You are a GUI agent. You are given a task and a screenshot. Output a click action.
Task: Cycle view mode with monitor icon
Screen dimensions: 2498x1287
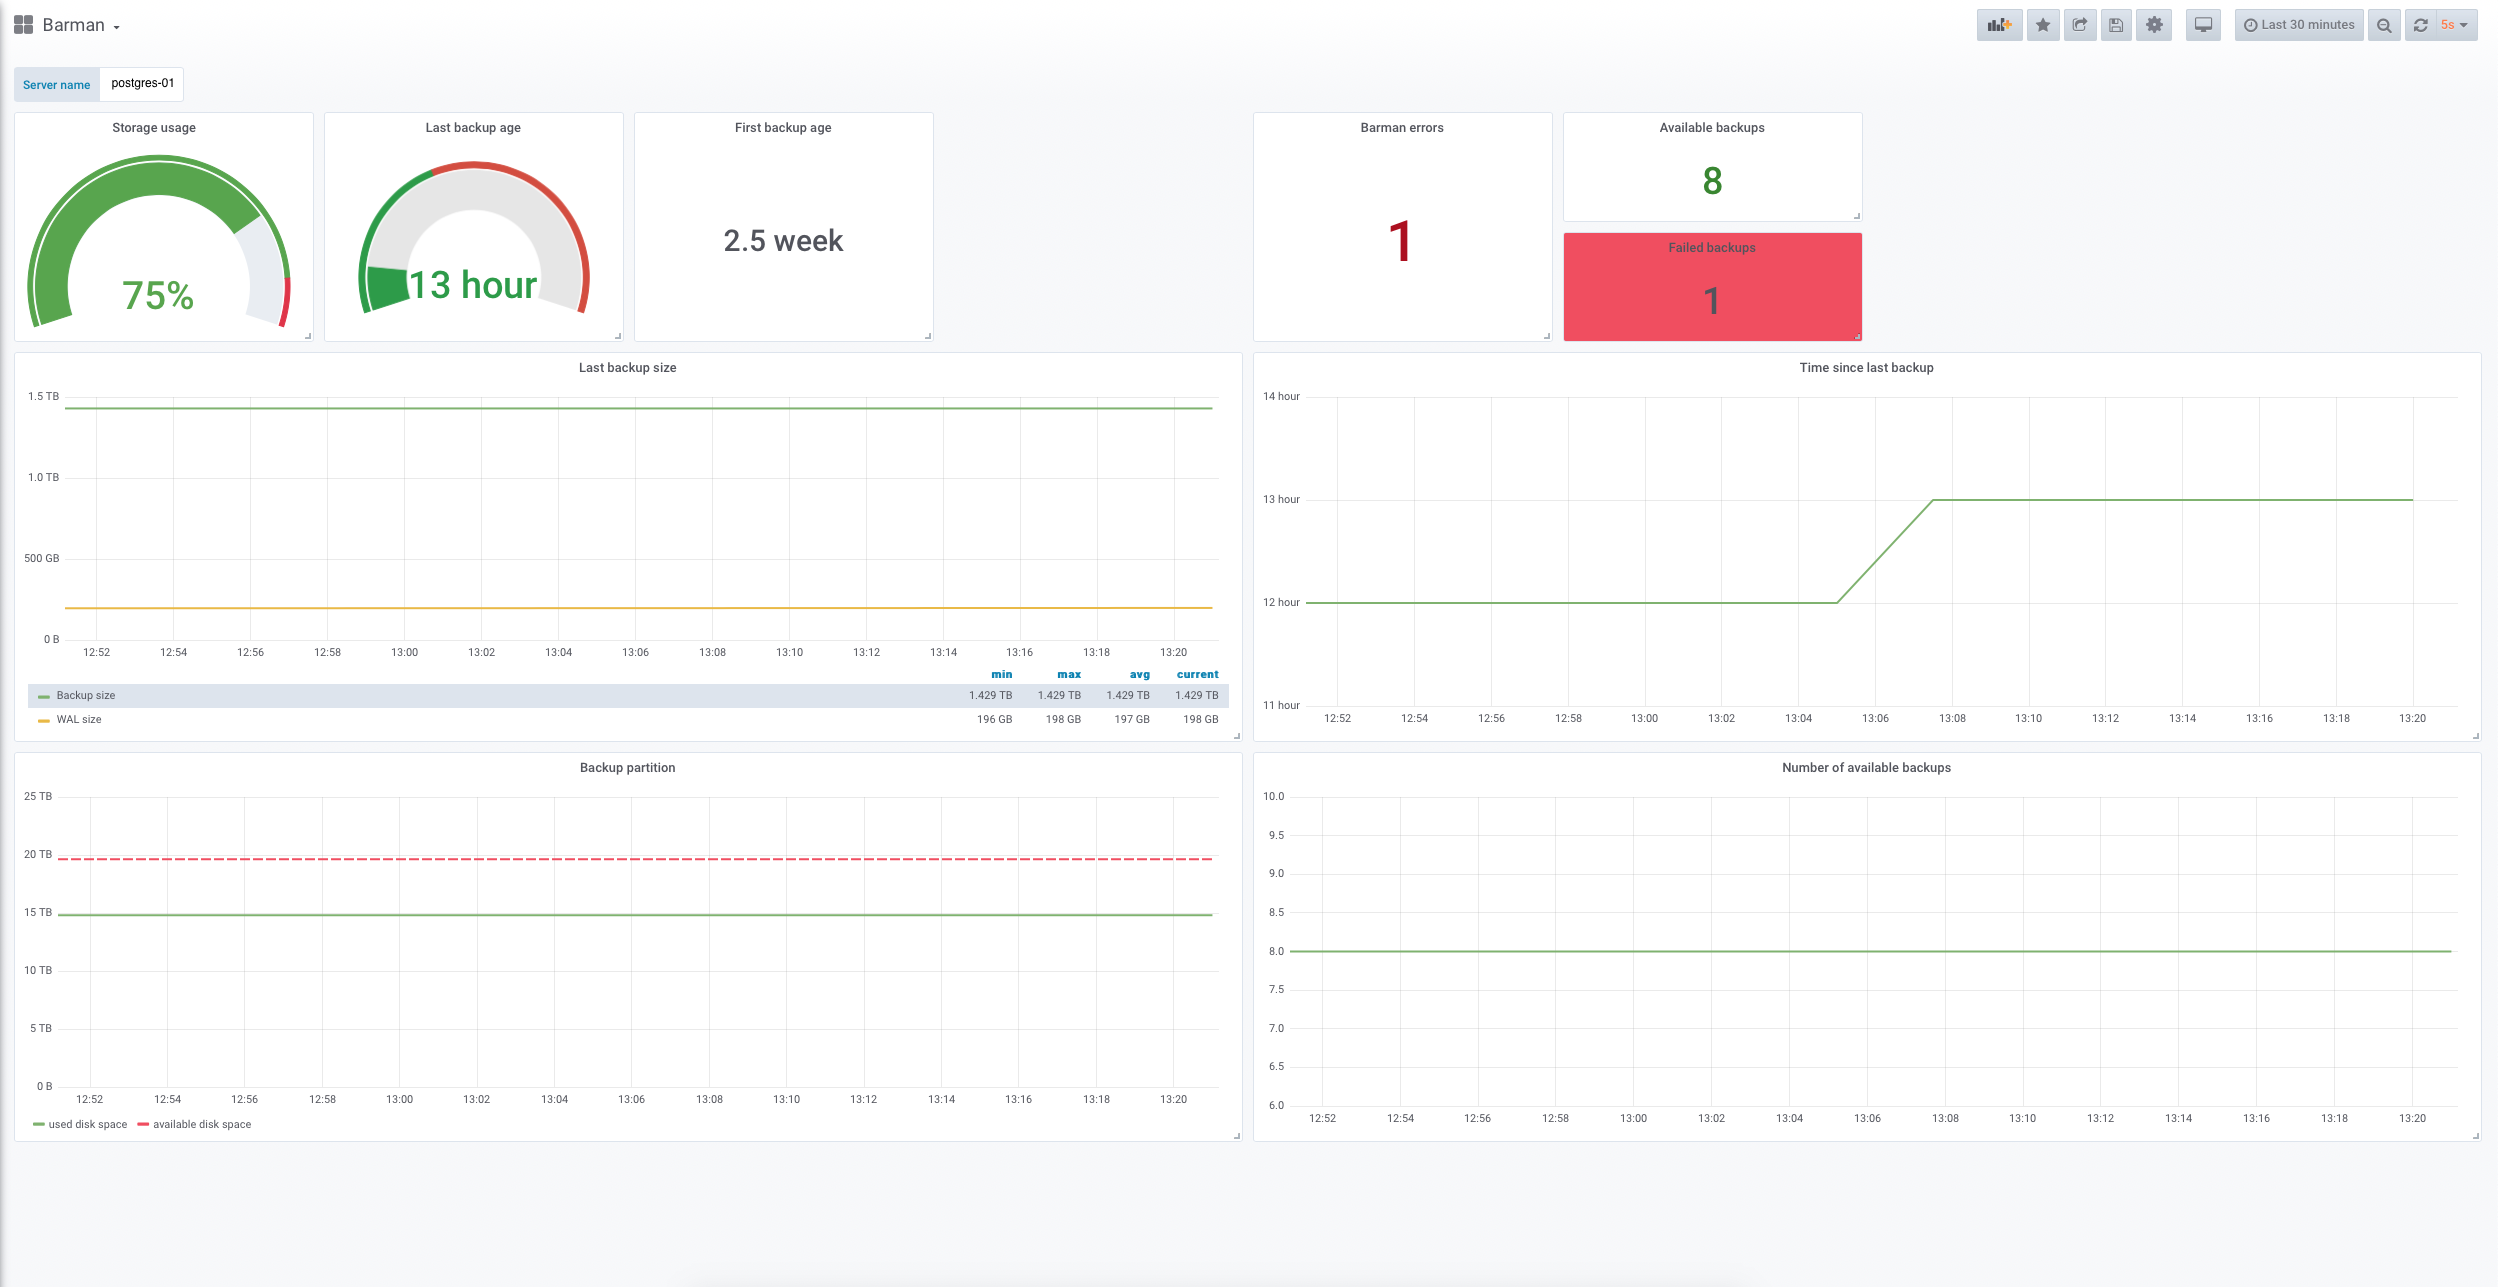click(x=2203, y=25)
